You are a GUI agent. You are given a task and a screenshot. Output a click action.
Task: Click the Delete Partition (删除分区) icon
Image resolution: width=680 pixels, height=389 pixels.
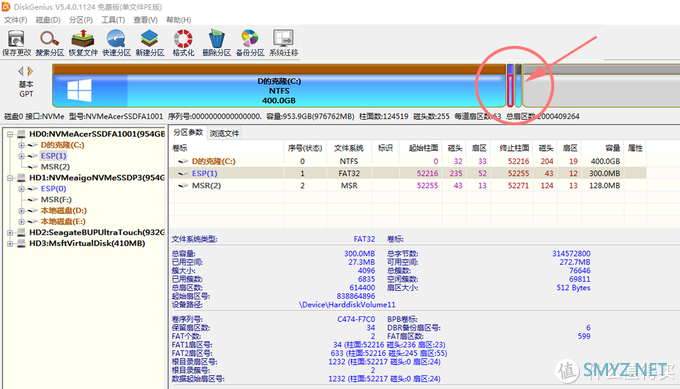point(216,42)
